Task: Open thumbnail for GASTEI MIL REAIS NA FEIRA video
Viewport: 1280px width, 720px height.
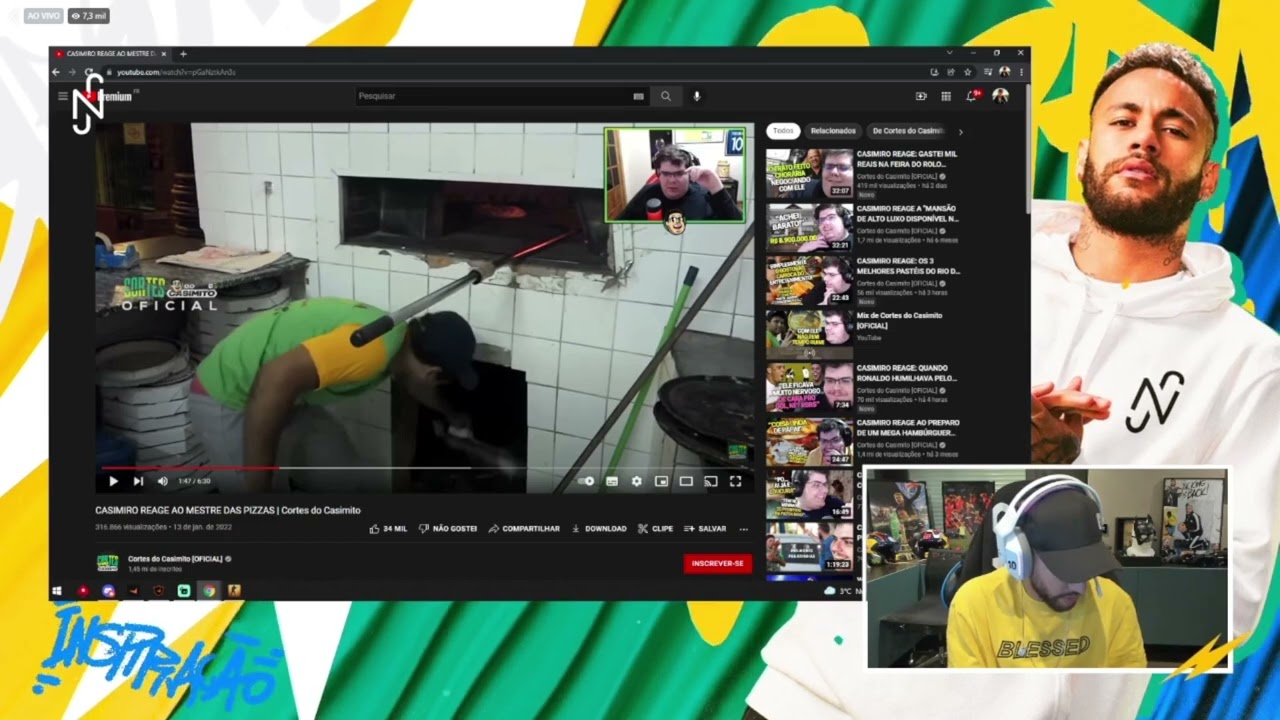Action: point(809,173)
